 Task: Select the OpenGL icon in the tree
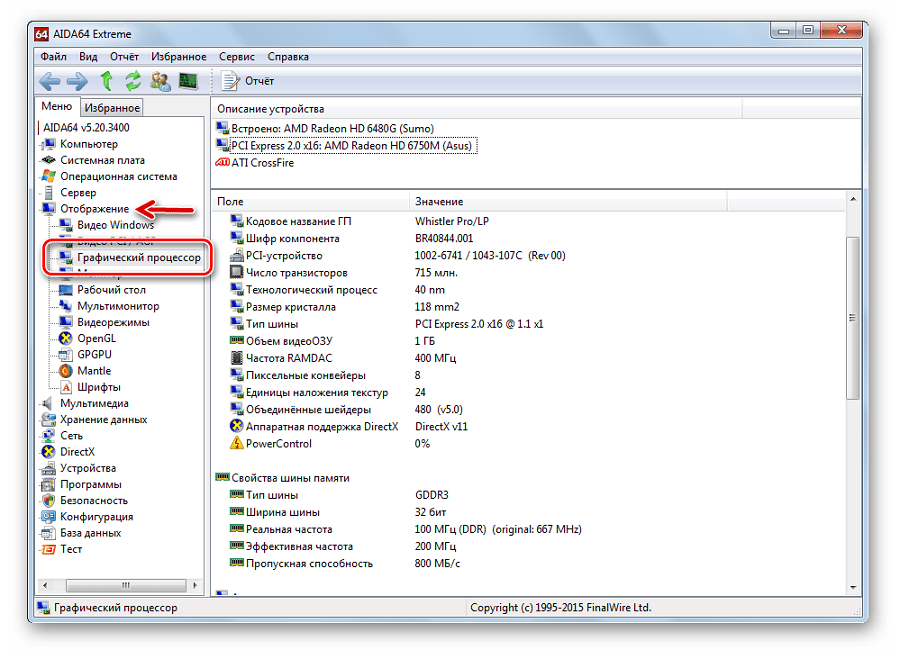(67, 339)
